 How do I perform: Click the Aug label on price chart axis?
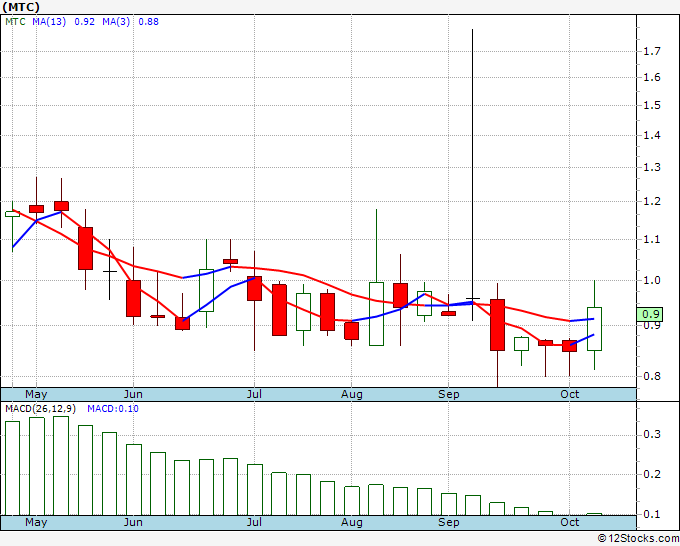click(351, 394)
